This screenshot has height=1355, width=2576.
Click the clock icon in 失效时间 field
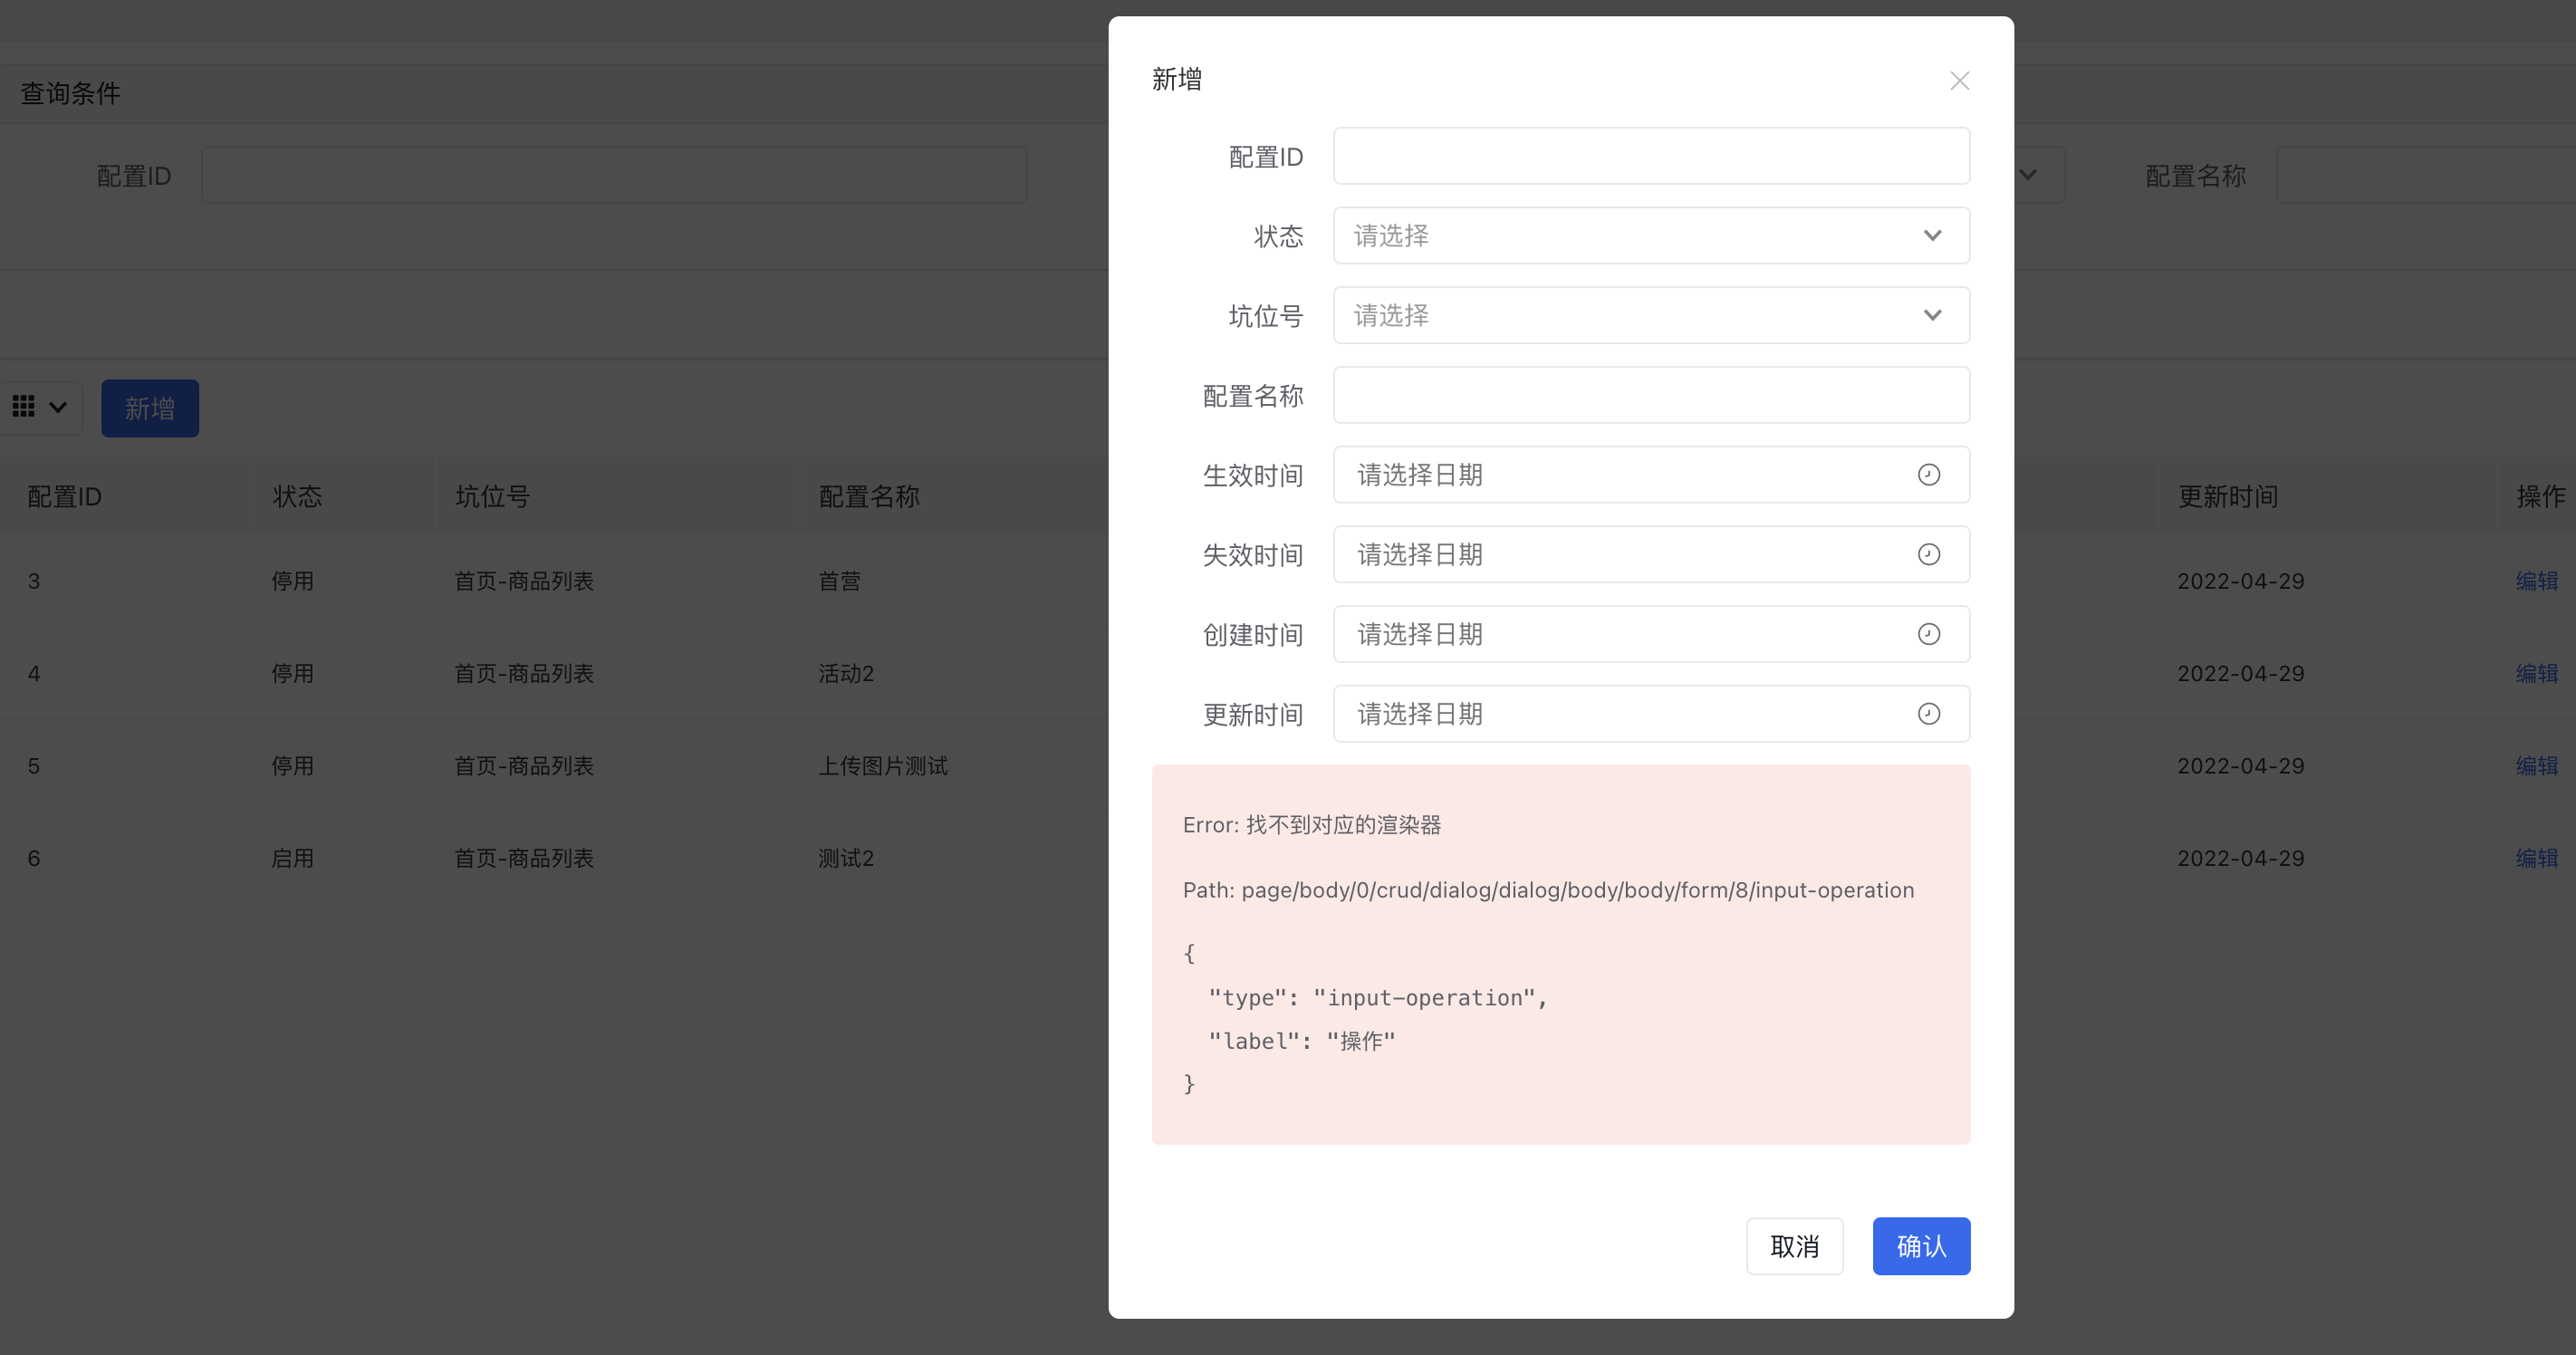point(1929,555)
